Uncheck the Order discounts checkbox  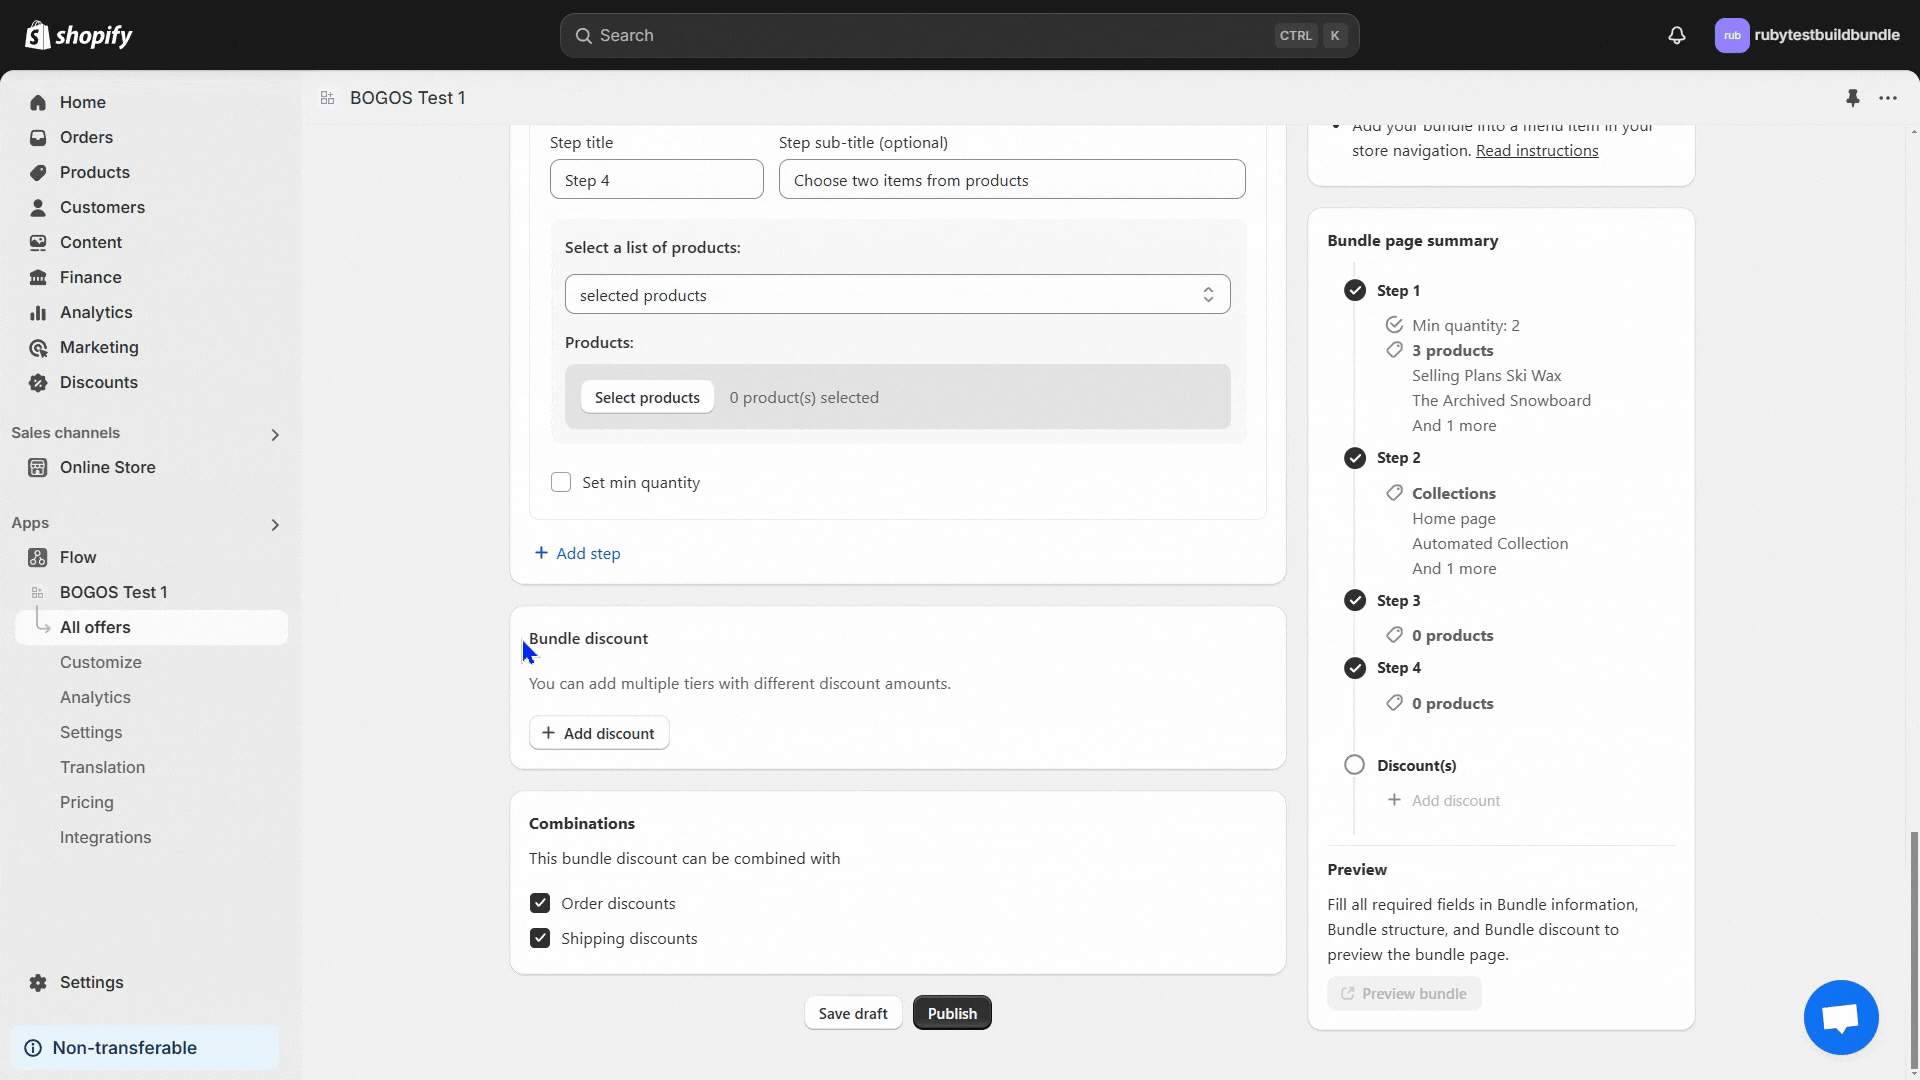pyautogui.click(x=540, y=903)
